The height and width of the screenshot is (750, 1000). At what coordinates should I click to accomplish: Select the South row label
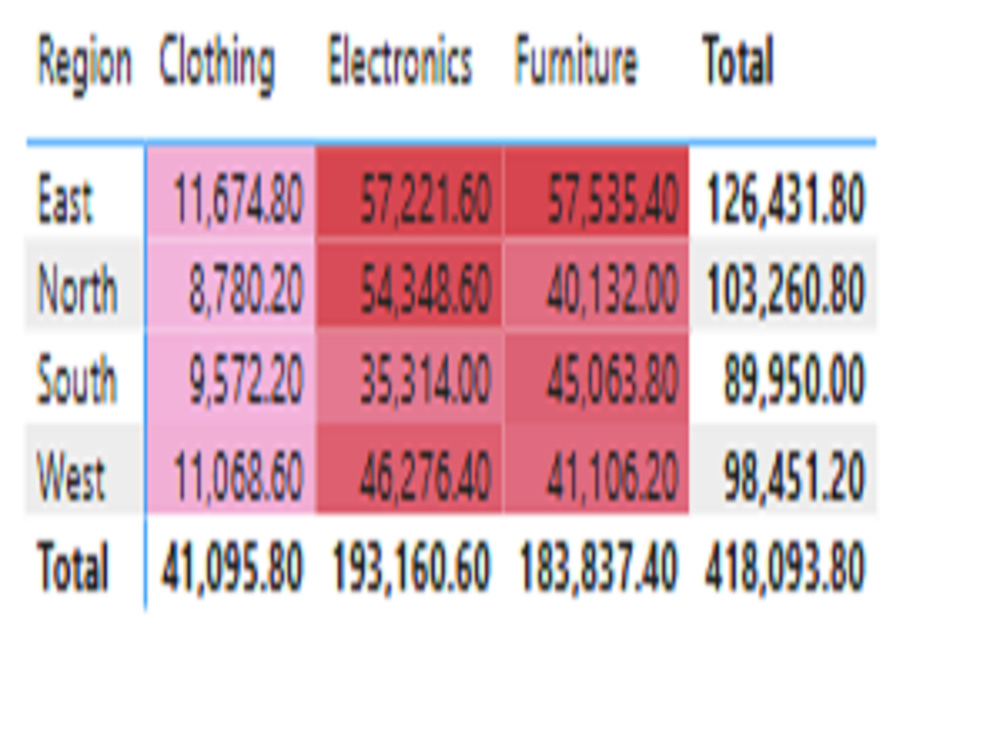click(77, 380)
